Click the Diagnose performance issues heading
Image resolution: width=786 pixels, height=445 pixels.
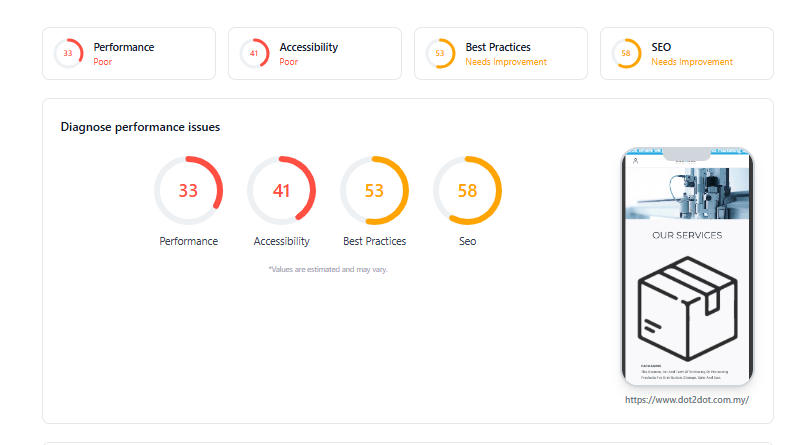click(x=140, y=127)
